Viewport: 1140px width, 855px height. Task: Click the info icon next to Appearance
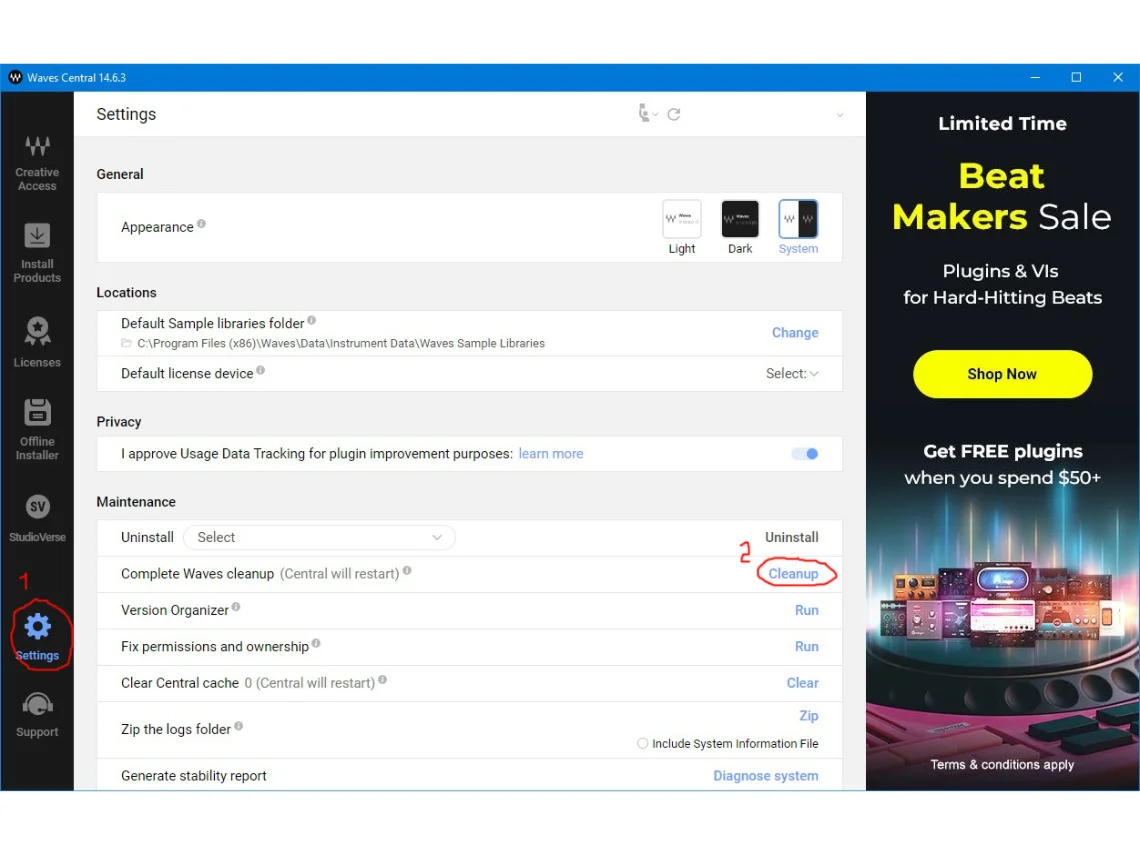[201, 225]
